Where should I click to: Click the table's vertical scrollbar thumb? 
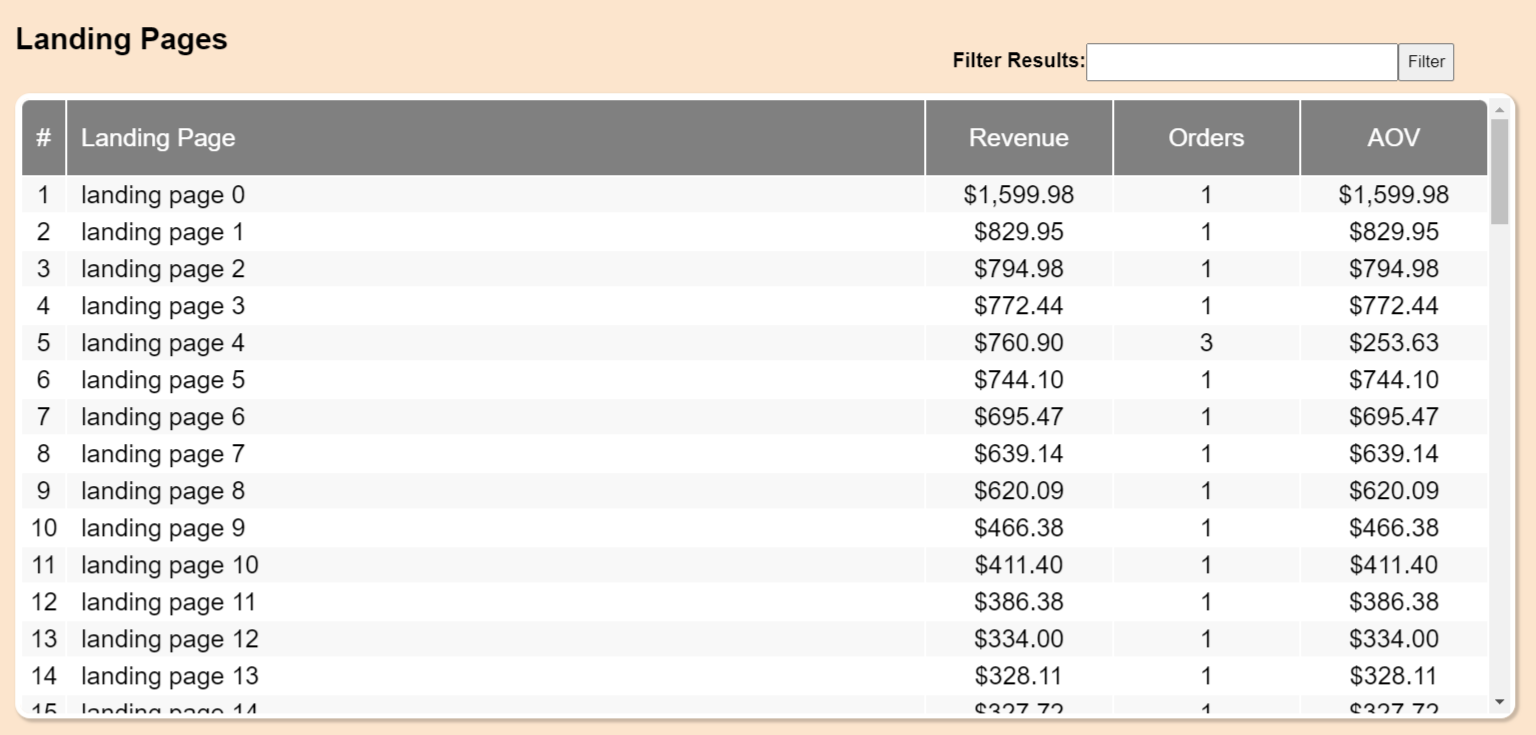coord(1499,170)
